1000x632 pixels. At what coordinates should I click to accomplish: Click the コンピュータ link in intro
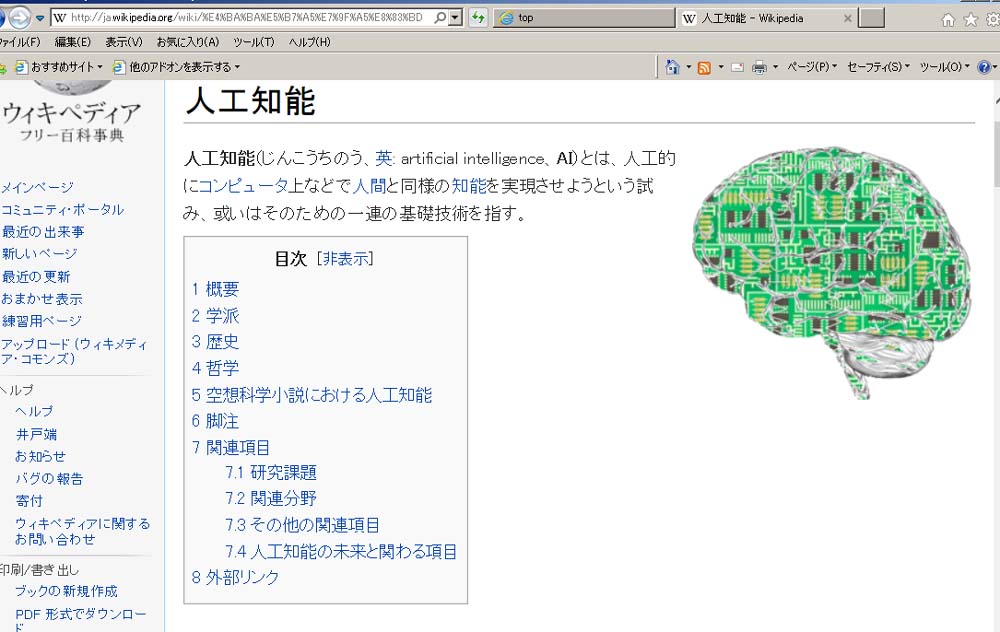[x=243, y=186]
